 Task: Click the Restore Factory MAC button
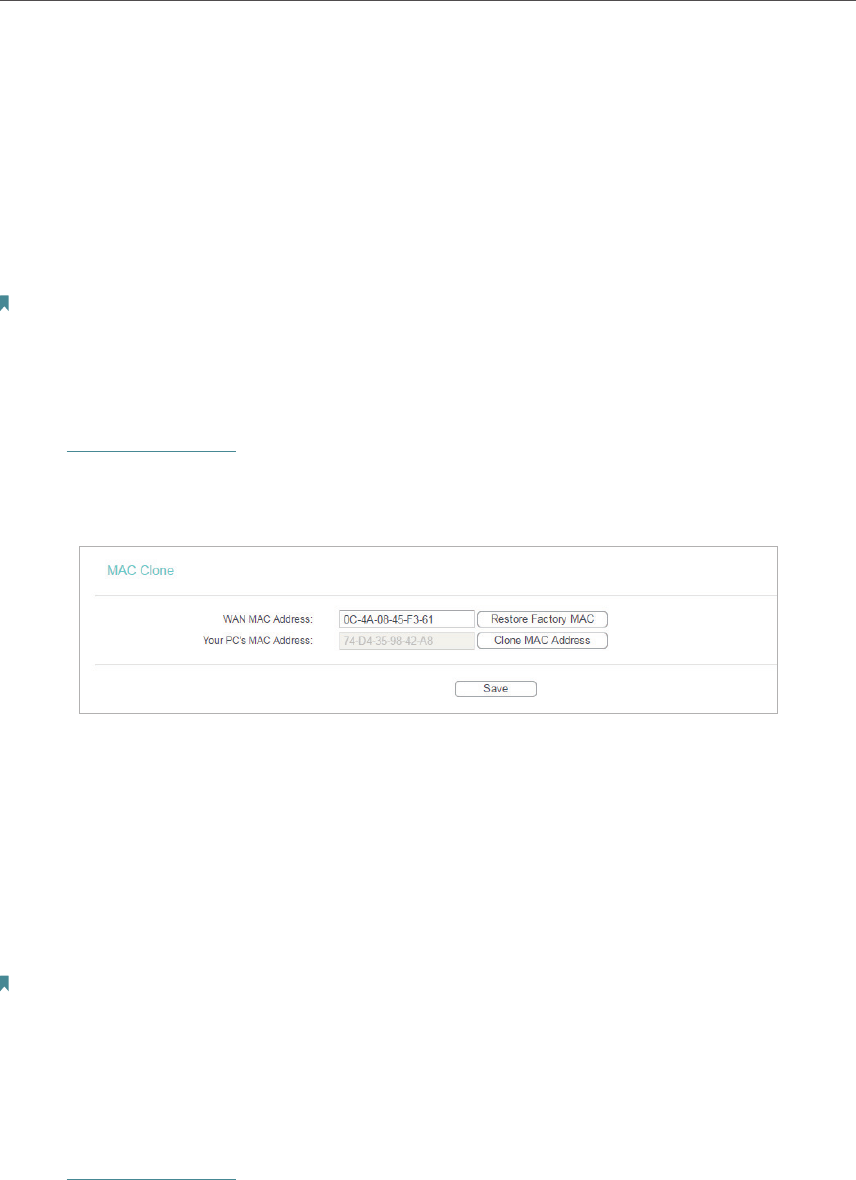(542, 619)
